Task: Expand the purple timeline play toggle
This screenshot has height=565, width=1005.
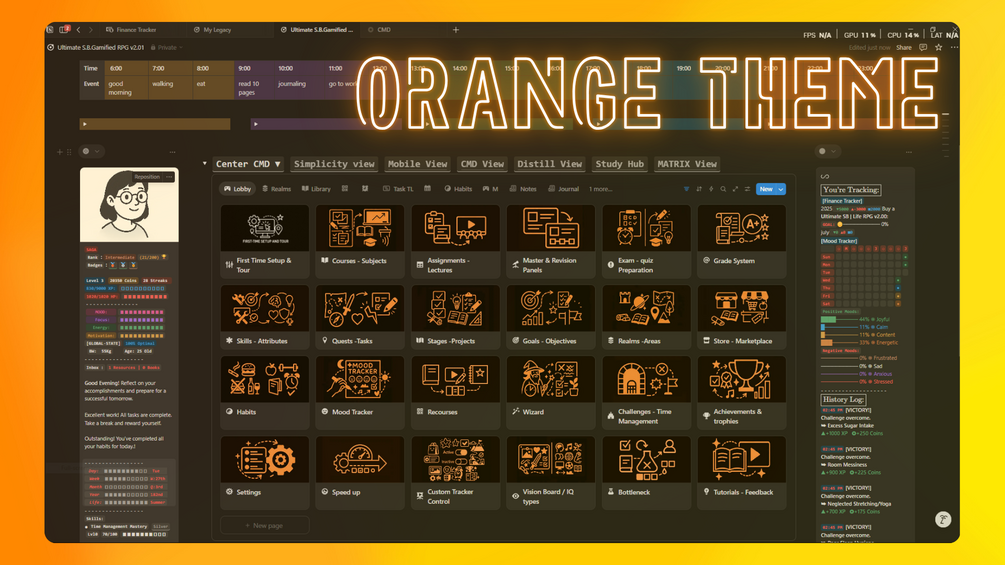Action: (256, 124)
